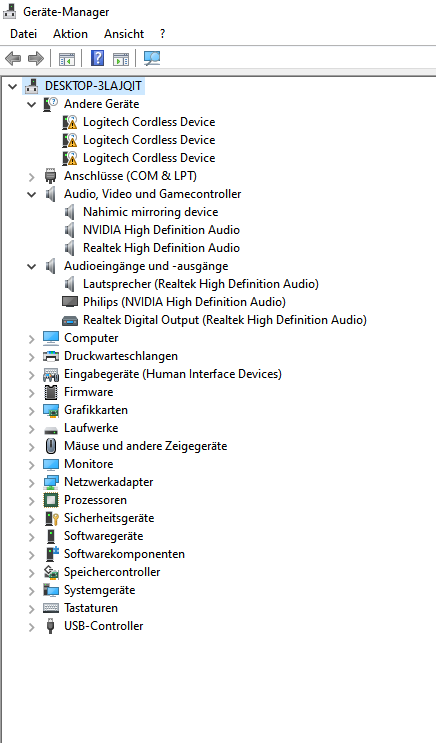Viewport: 436px width, 743px height.
Task: Select the Prozessoren chip icon
Action: [51, 500]
